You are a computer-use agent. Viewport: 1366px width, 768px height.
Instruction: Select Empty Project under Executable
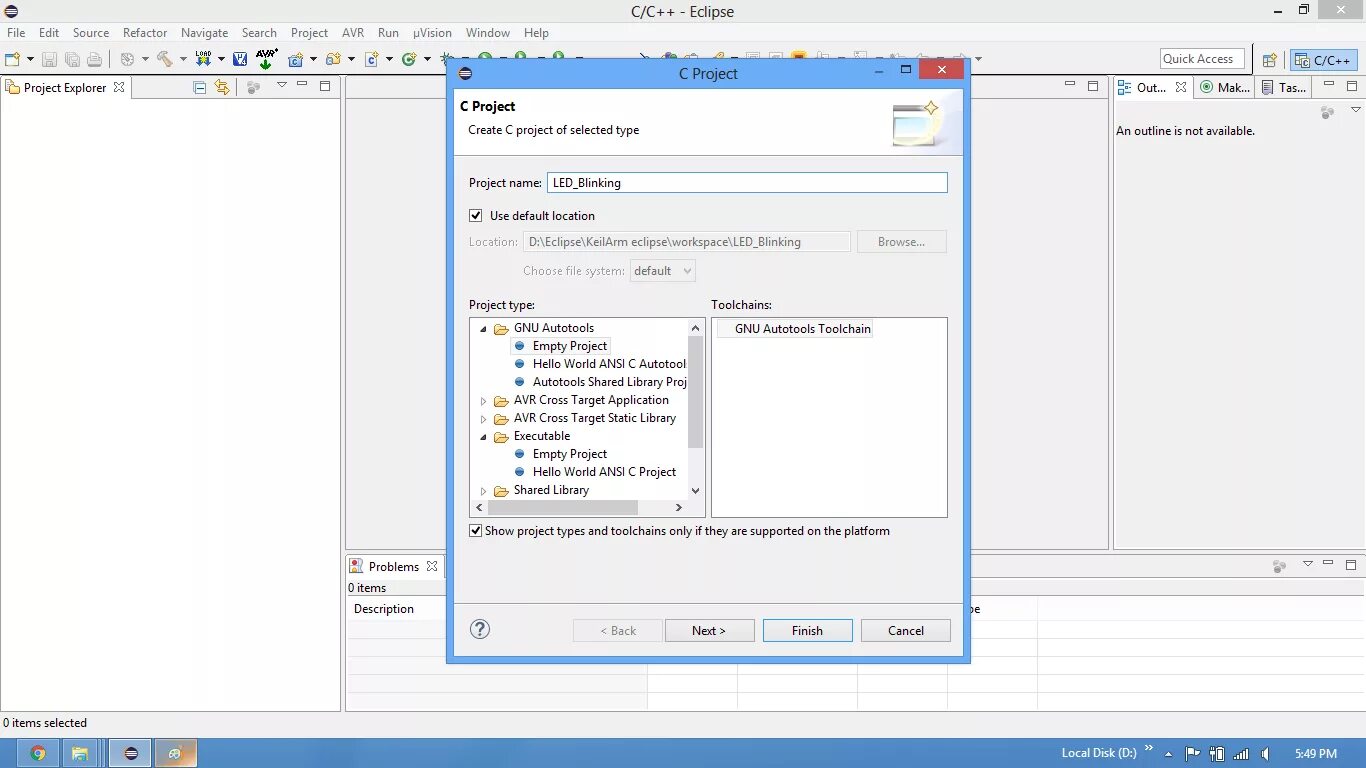click(x=570, y=454)
